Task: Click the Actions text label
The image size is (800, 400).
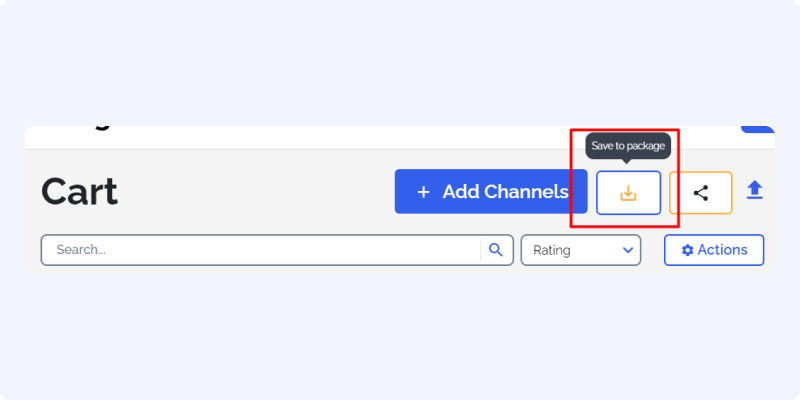Action: 722,250
